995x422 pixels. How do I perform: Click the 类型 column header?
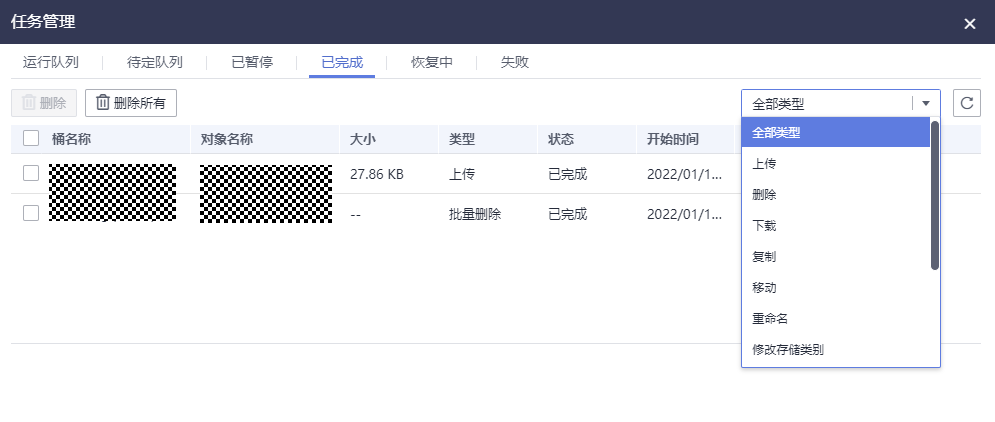point(462,139)
